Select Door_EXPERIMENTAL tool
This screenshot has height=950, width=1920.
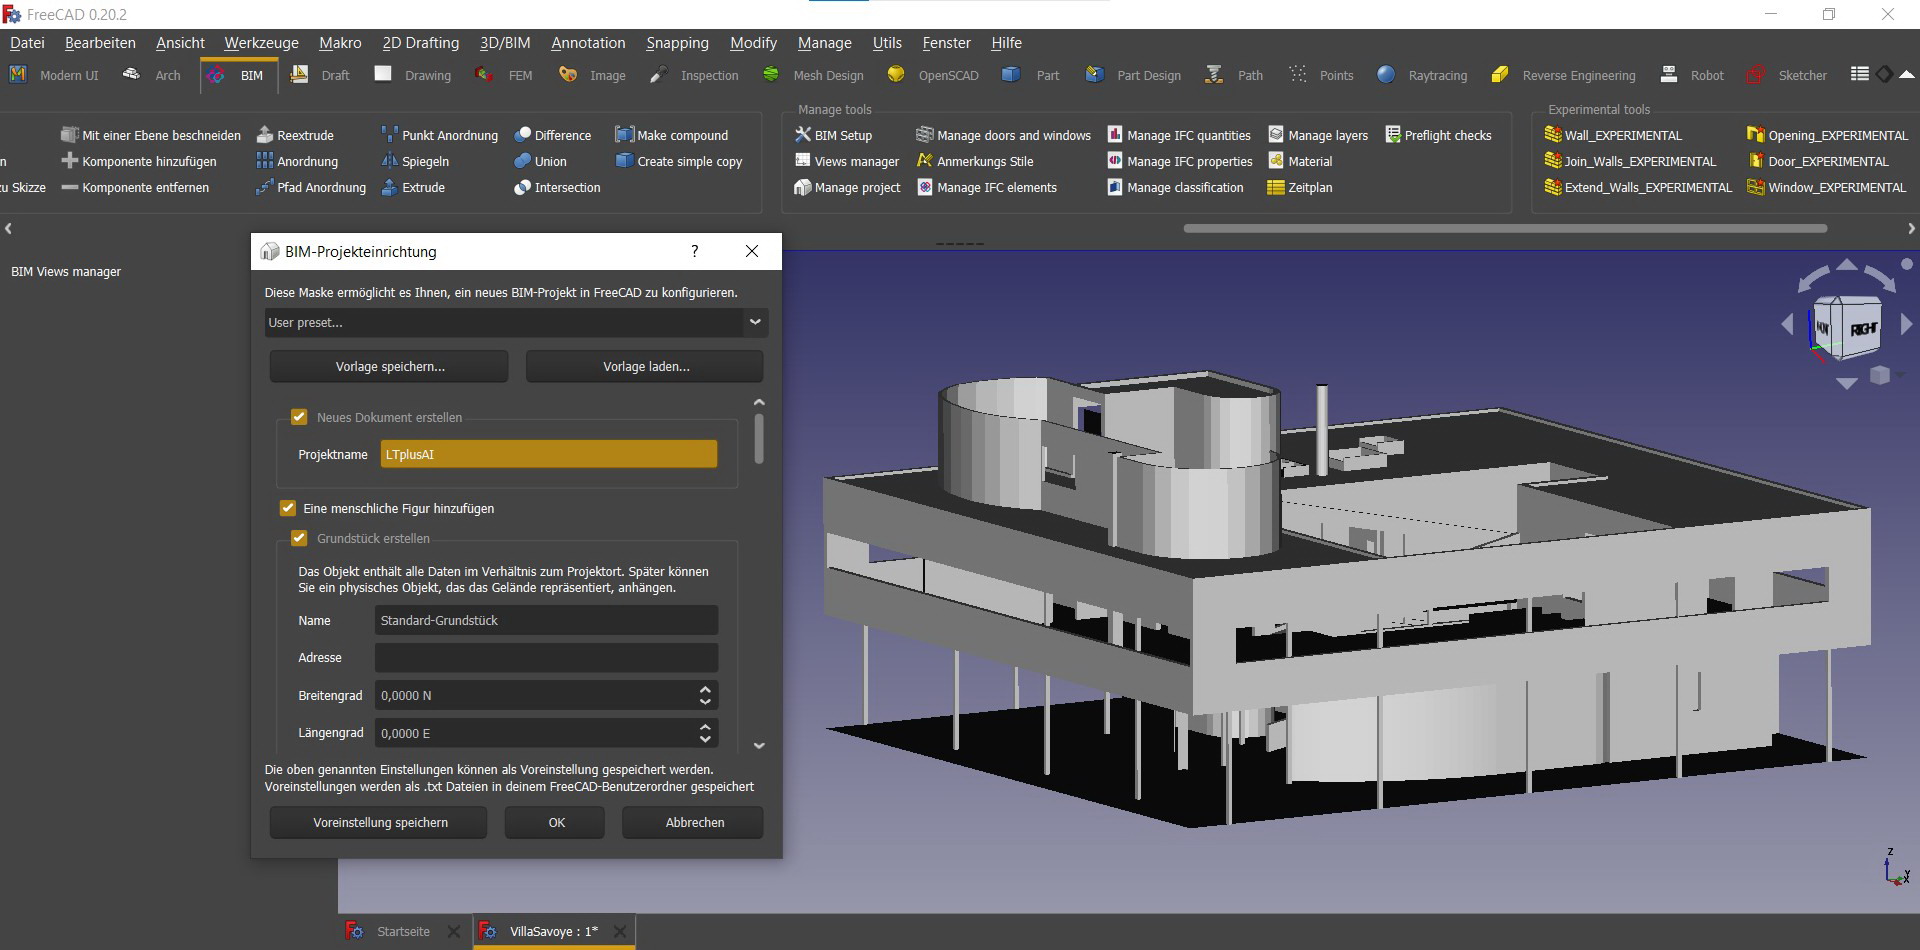click(1818, 161)
